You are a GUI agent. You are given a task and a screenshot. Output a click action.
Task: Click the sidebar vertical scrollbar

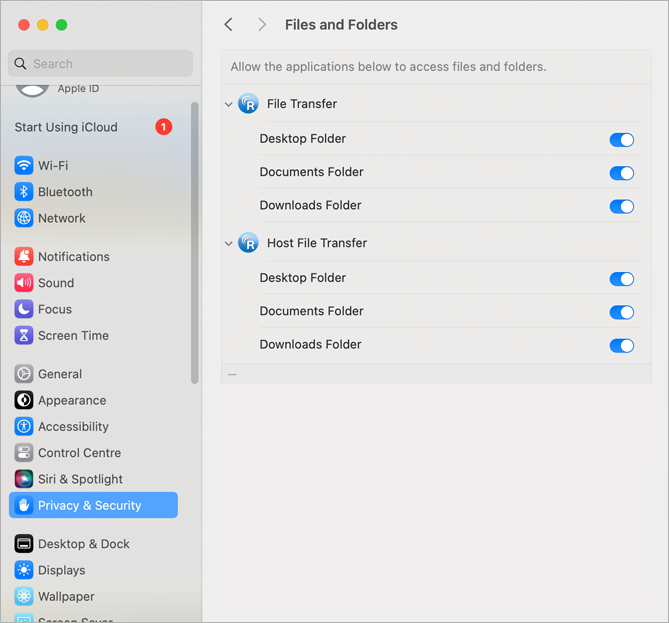coord(194,240)
